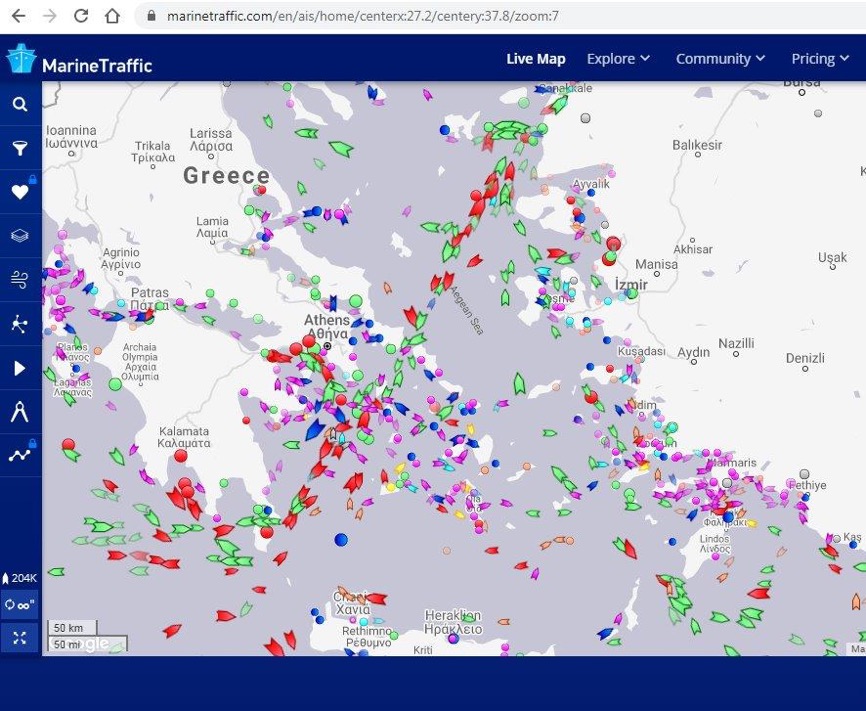This screenshot has height=711, width=866.
Task: Start the playback triangle icon
Action: (20, 368)
